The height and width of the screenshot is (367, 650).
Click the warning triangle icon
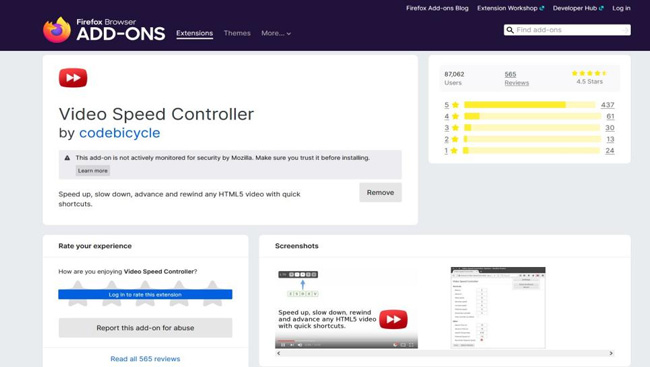[67, 158]
